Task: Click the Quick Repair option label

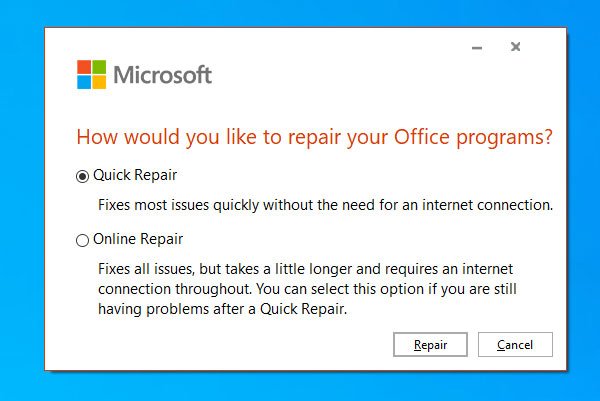Action: pyautogui.click(x=135, y=175)
